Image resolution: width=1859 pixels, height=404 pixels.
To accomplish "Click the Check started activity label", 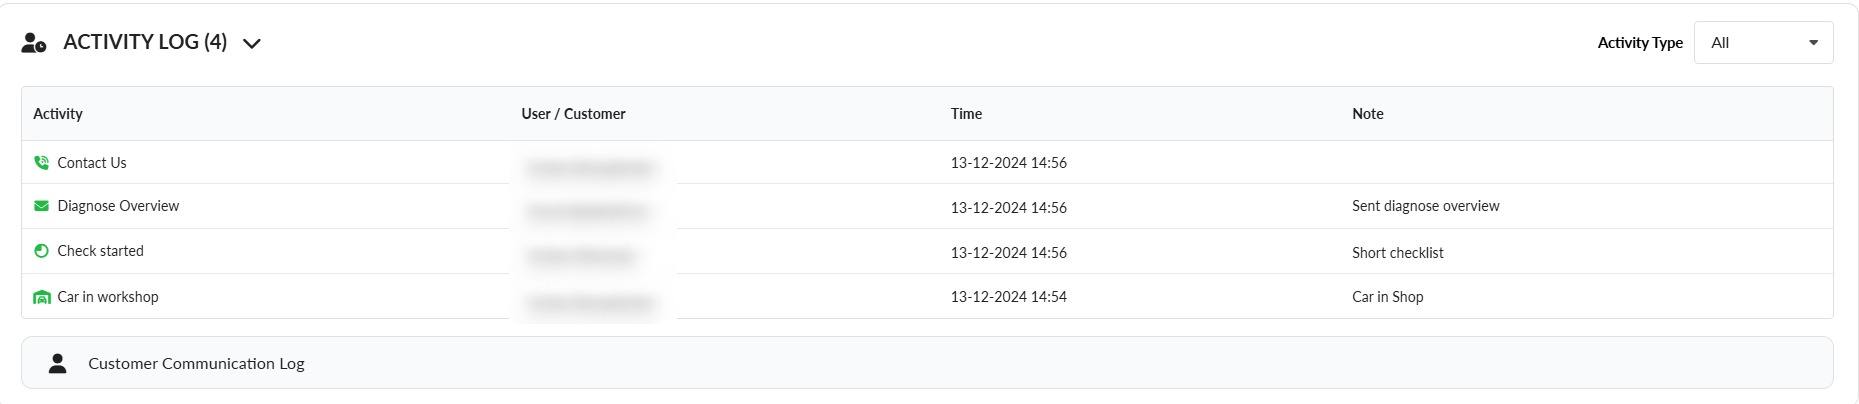I will [x=100, y=251].
